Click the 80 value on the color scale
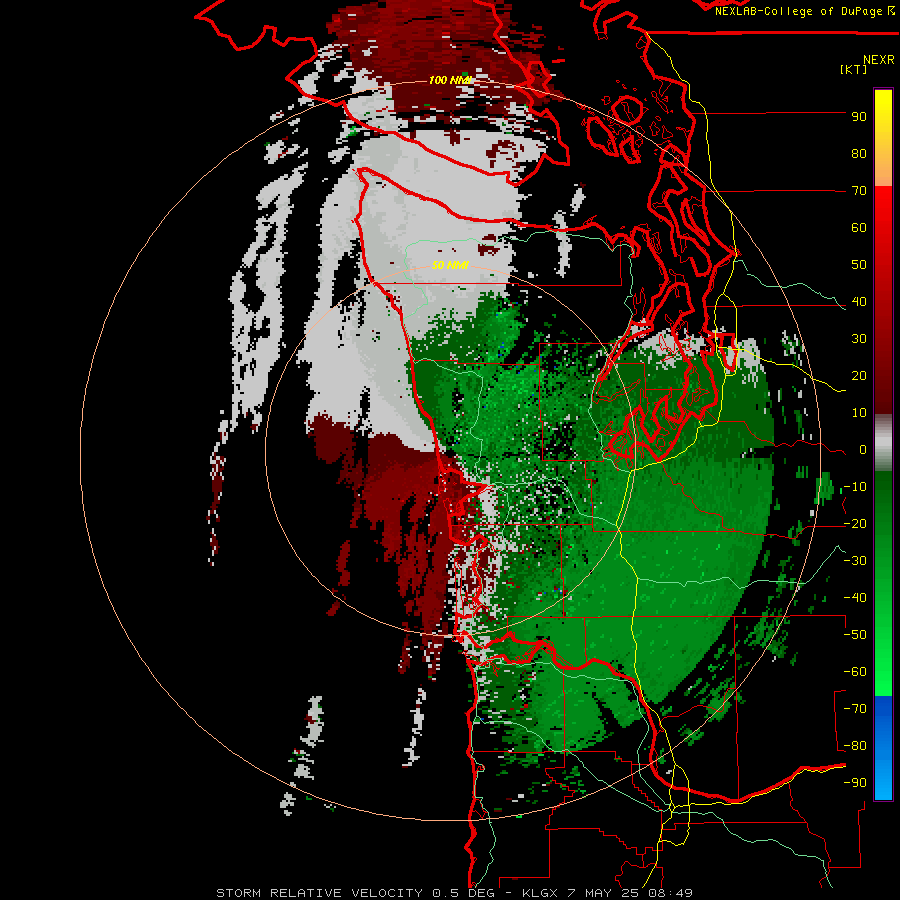Screen dimensions: 900x900 click(x=859, y=154)
